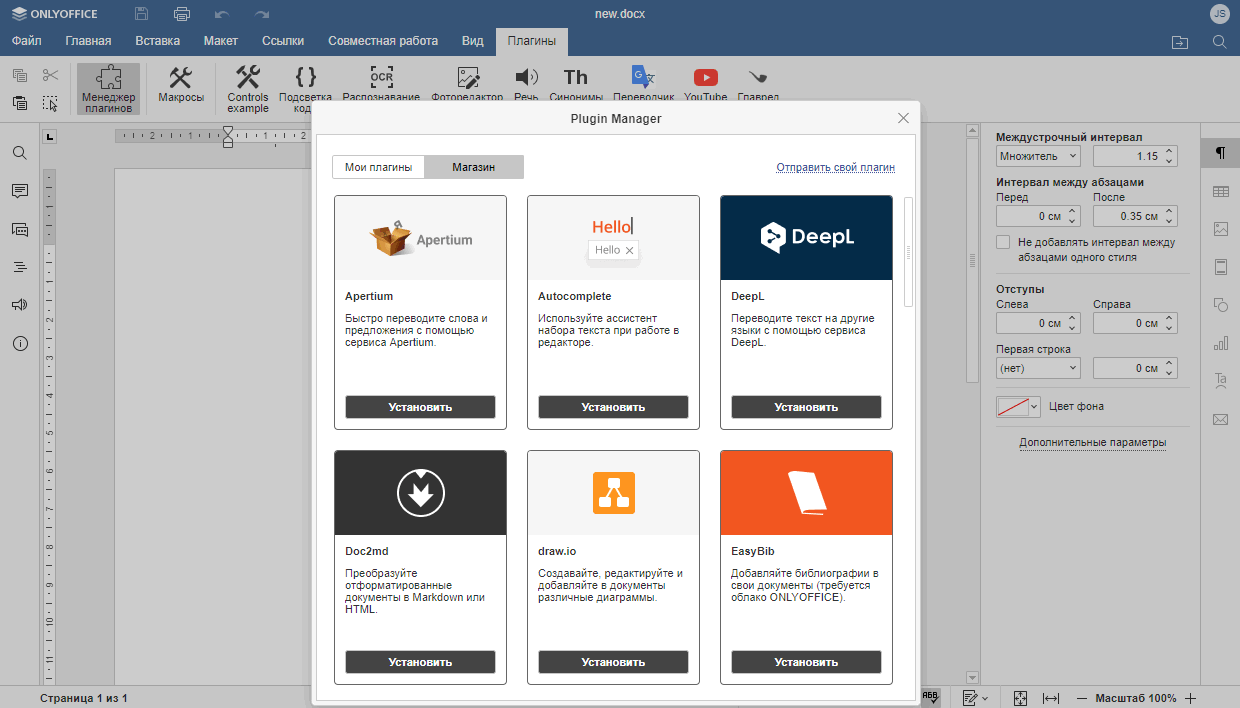The image size is (1240, 708).
Task: Install the EasyBib plugin
Action: (806, 662)
